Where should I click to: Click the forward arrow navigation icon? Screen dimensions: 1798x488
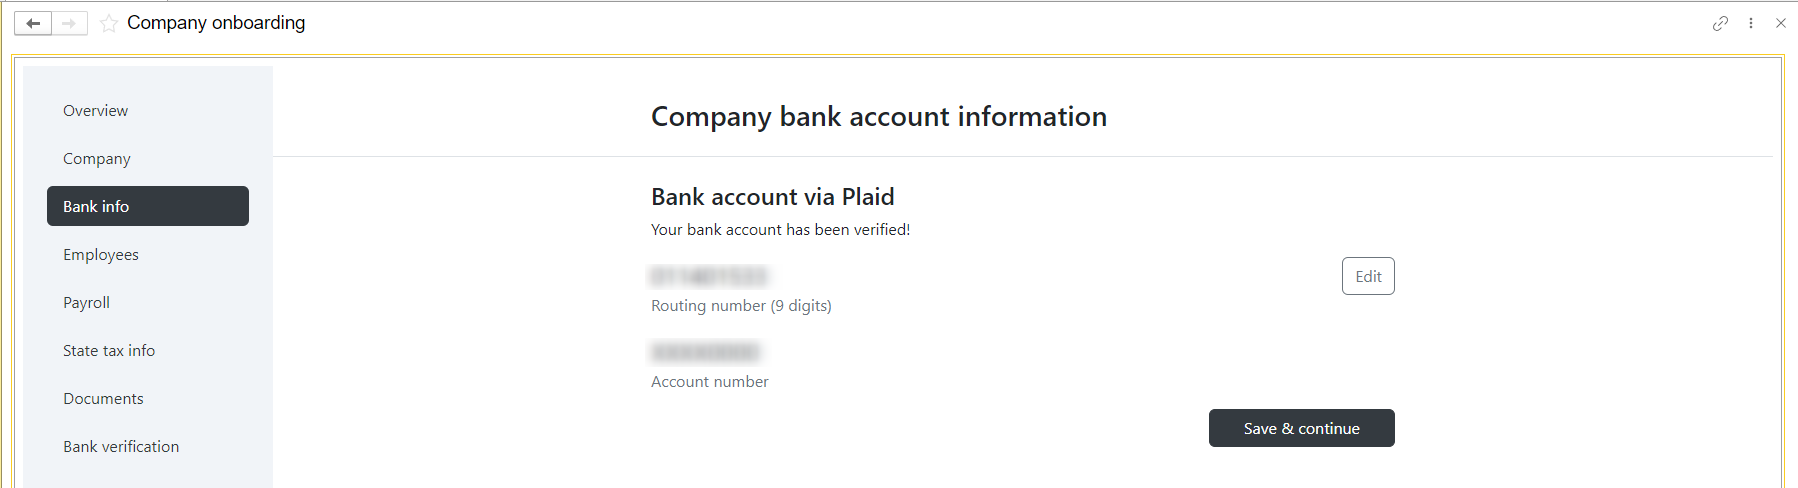pos(69,23)
